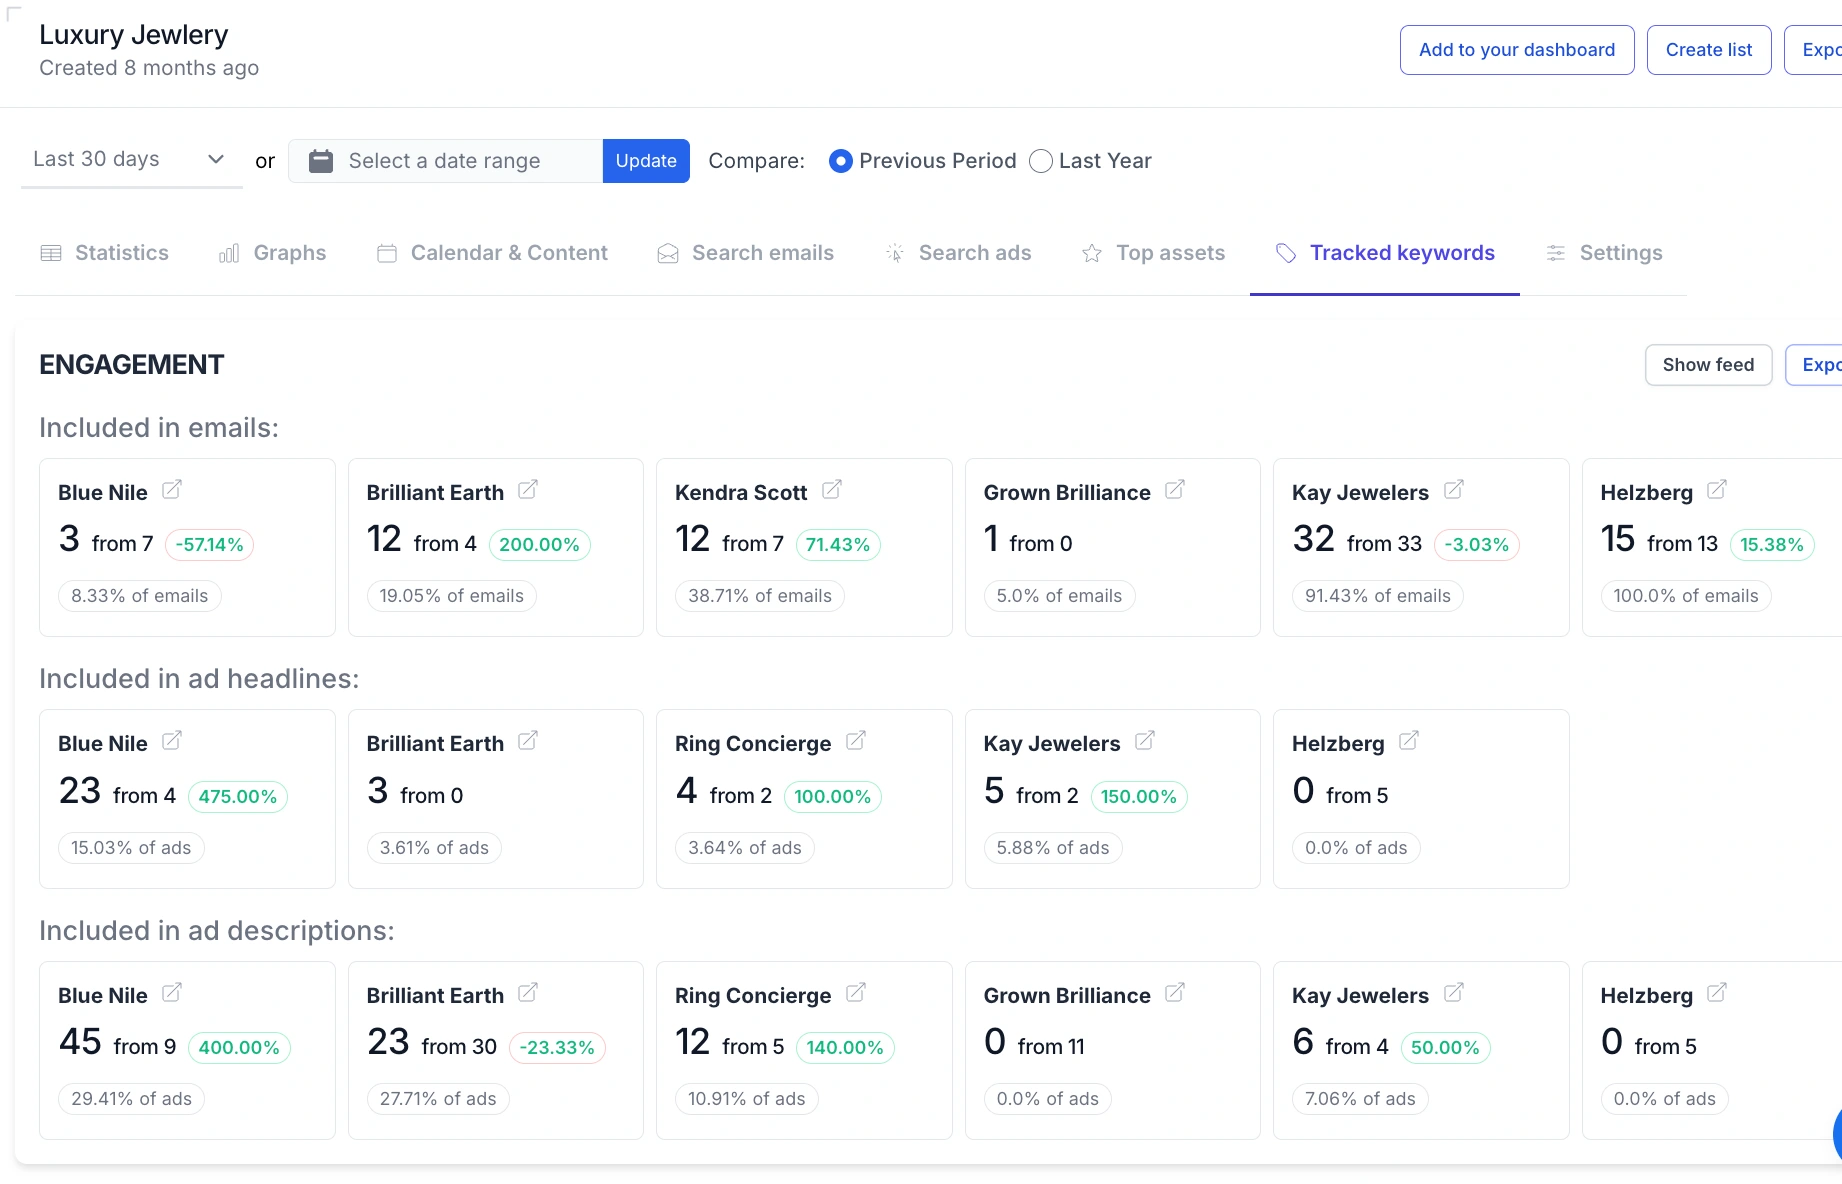Open edit icon beside Brilliant Earth in emails
The width and height of the screenshot is (1842, 1184).
pyautogui.click(x=528, y=490)
